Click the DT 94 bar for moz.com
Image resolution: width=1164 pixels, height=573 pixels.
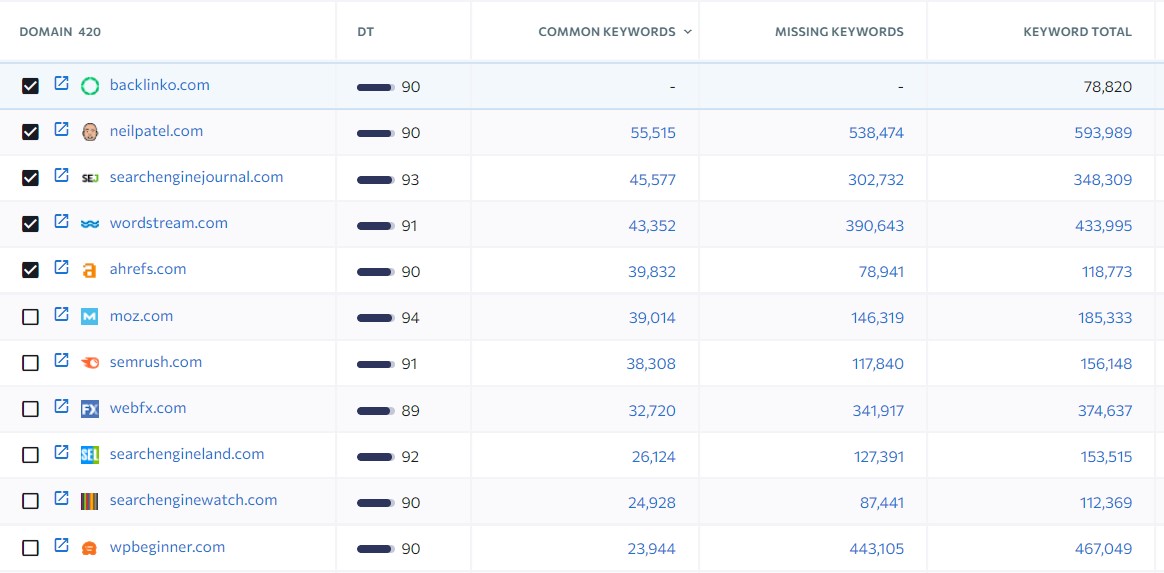pyautogui.click(x=376, y=318)
